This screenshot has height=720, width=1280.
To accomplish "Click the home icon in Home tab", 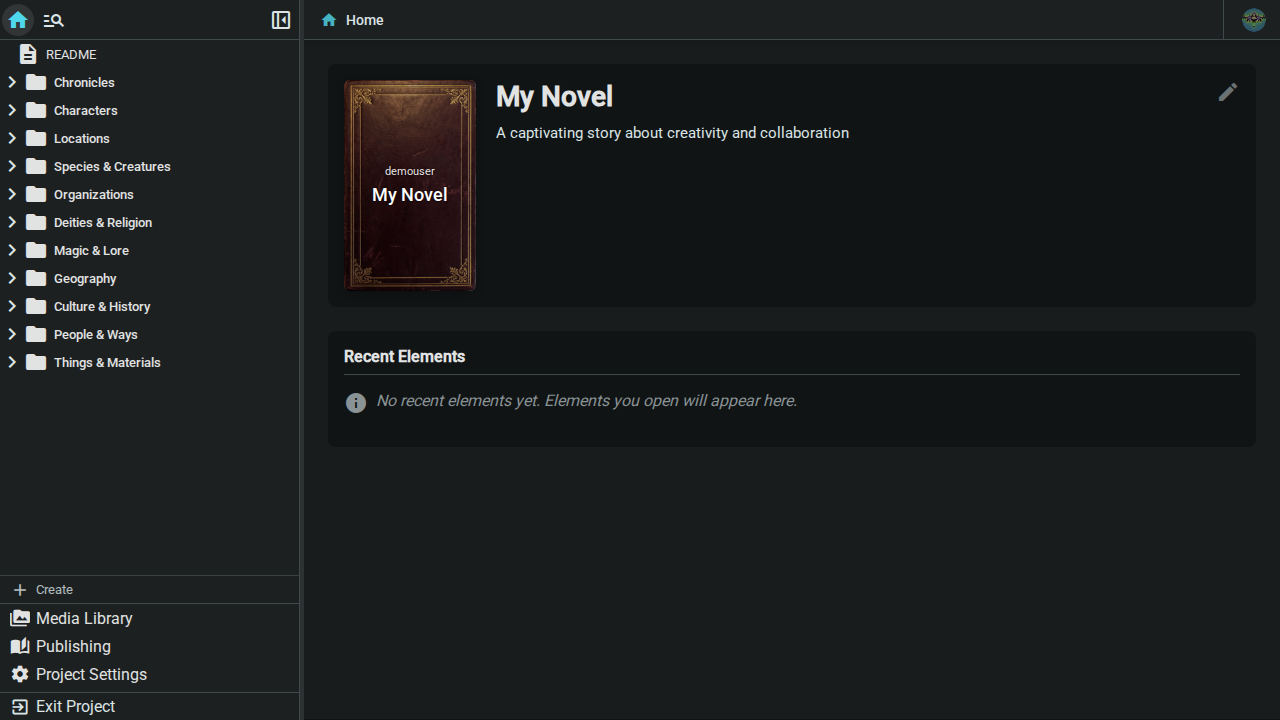I will tap(329, 20).
